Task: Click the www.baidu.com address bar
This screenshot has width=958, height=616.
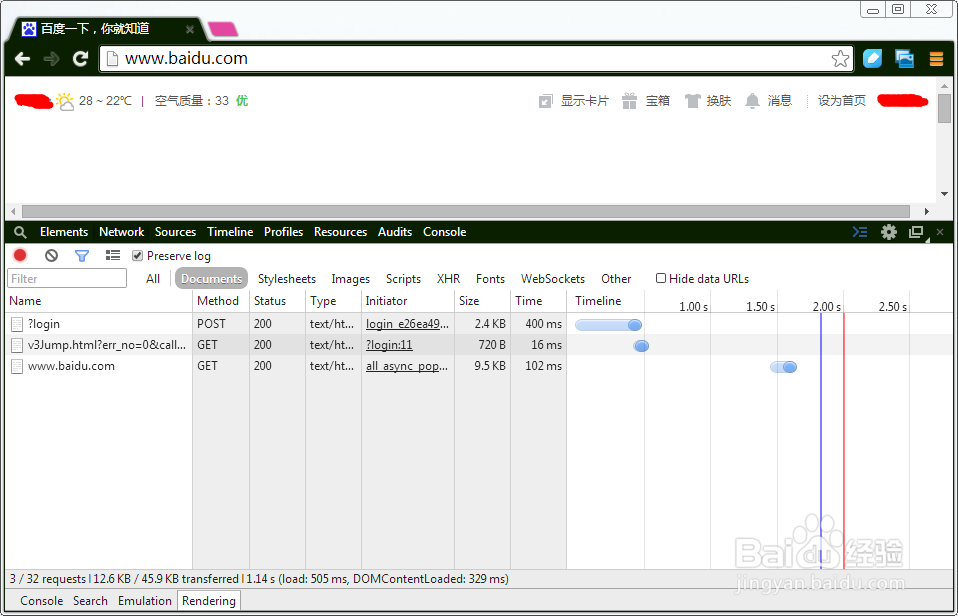Action: pyautogui.click(x=477, y=59)
